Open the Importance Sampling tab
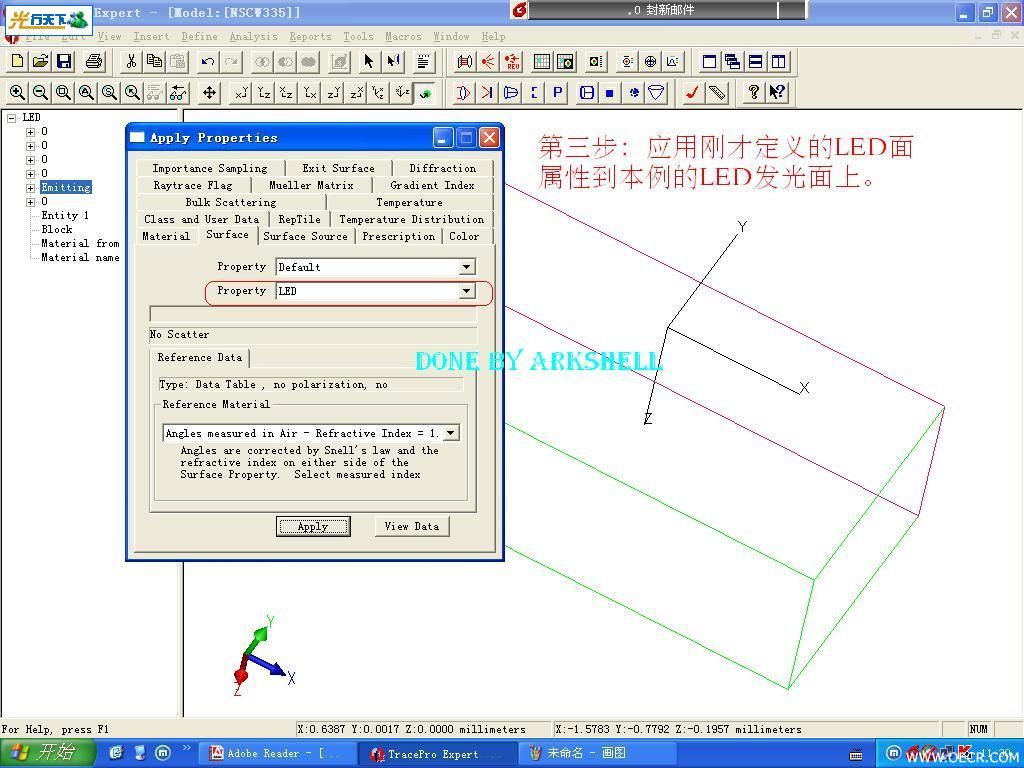Viewport: 1024px width, 768px height. click(210, 168)
